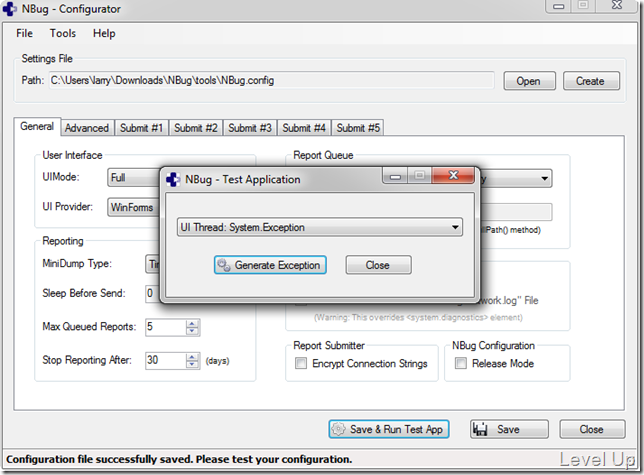Decrease Max Queued Reports with down arrow
This screenshot has width=644, height=475.
[x=192, y=331]
